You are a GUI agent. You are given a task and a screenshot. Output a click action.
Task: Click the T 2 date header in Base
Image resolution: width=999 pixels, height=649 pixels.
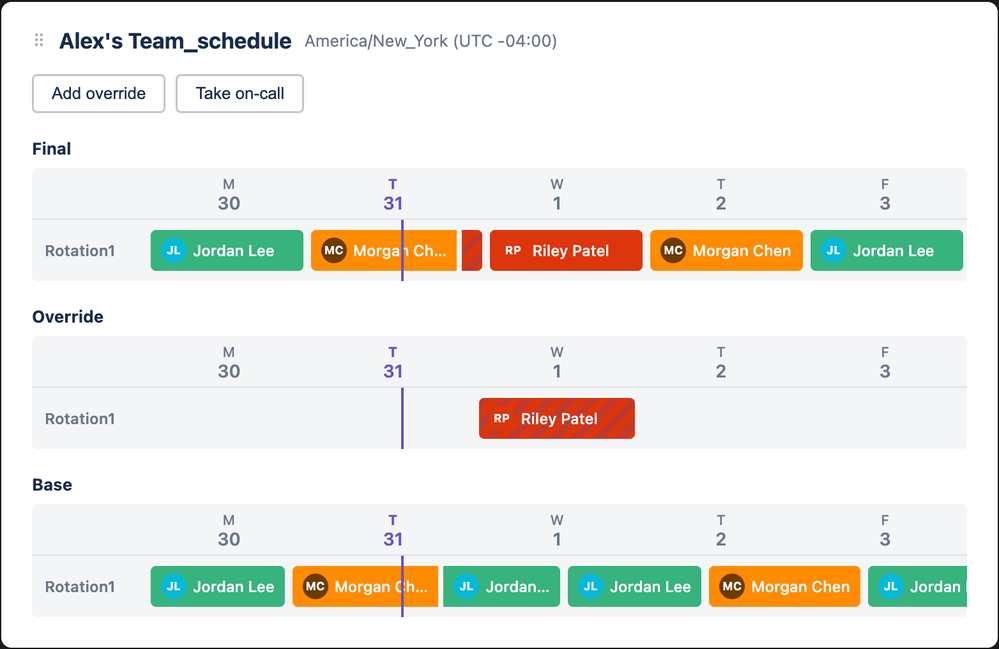click(721, 531)
